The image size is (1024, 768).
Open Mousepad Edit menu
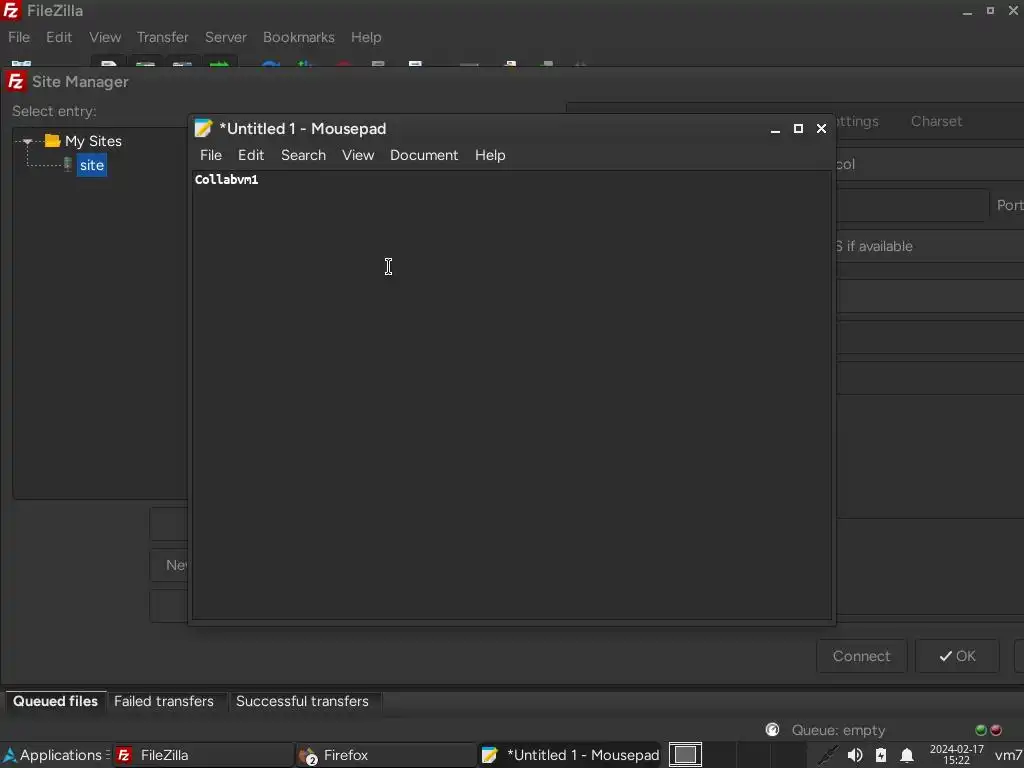[251, 155]
